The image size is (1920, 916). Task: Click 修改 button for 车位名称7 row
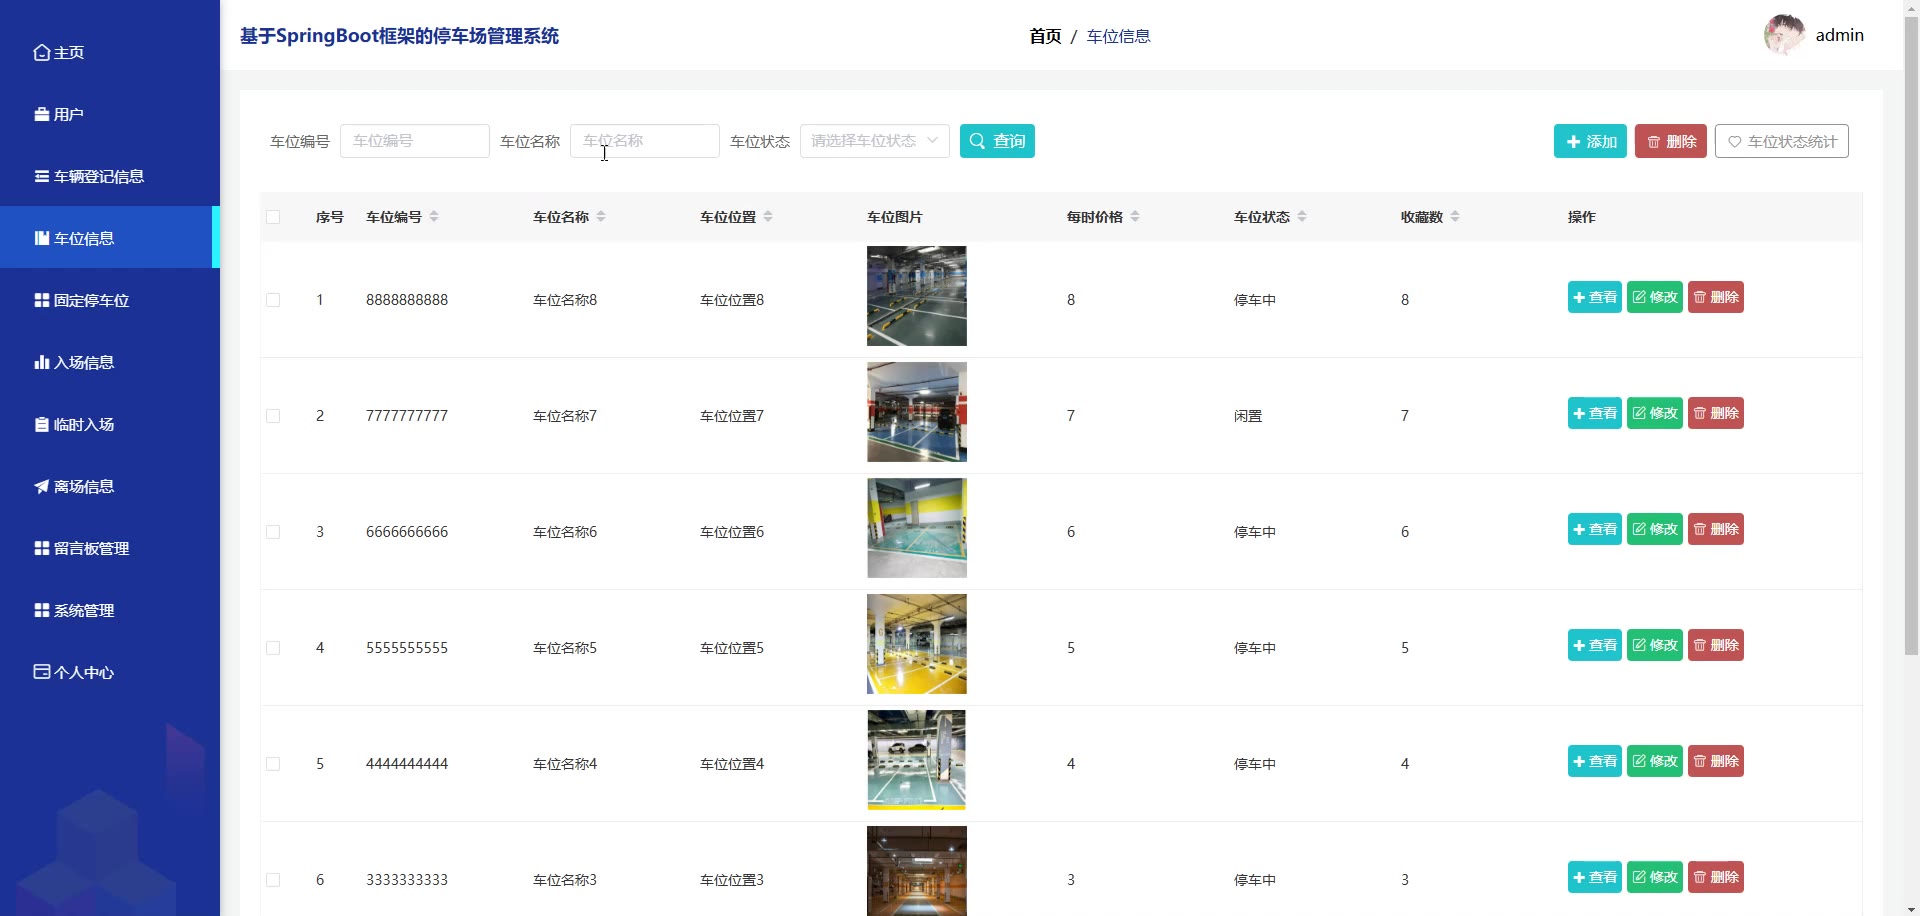(1654, 413)
